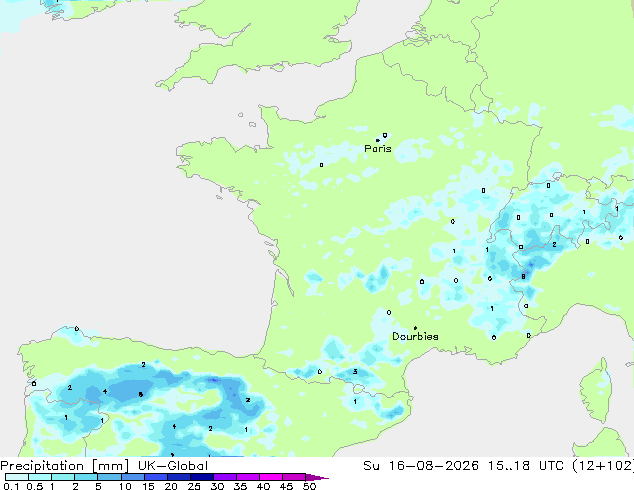Click the over-50 arrow tip of legend

click(317, 477)
